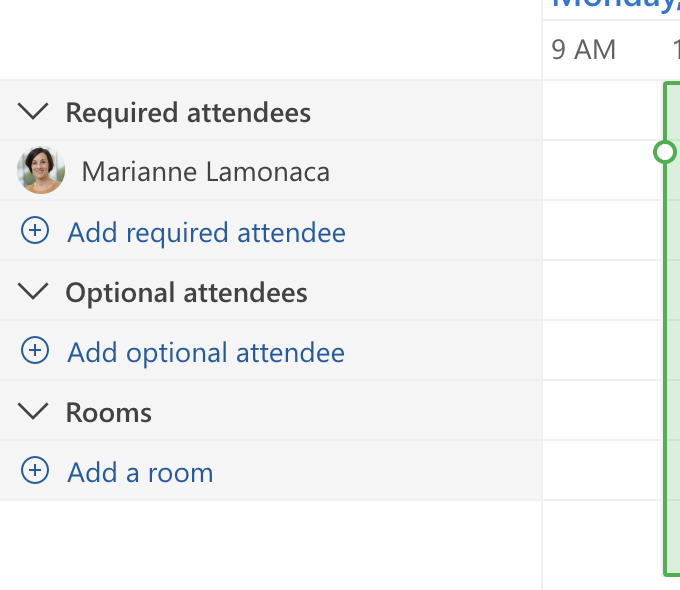The height and width of the screenshot is (590, 680).
Task: Click Marianne Lamonaca's profile photo
Action: click(41, 171)
